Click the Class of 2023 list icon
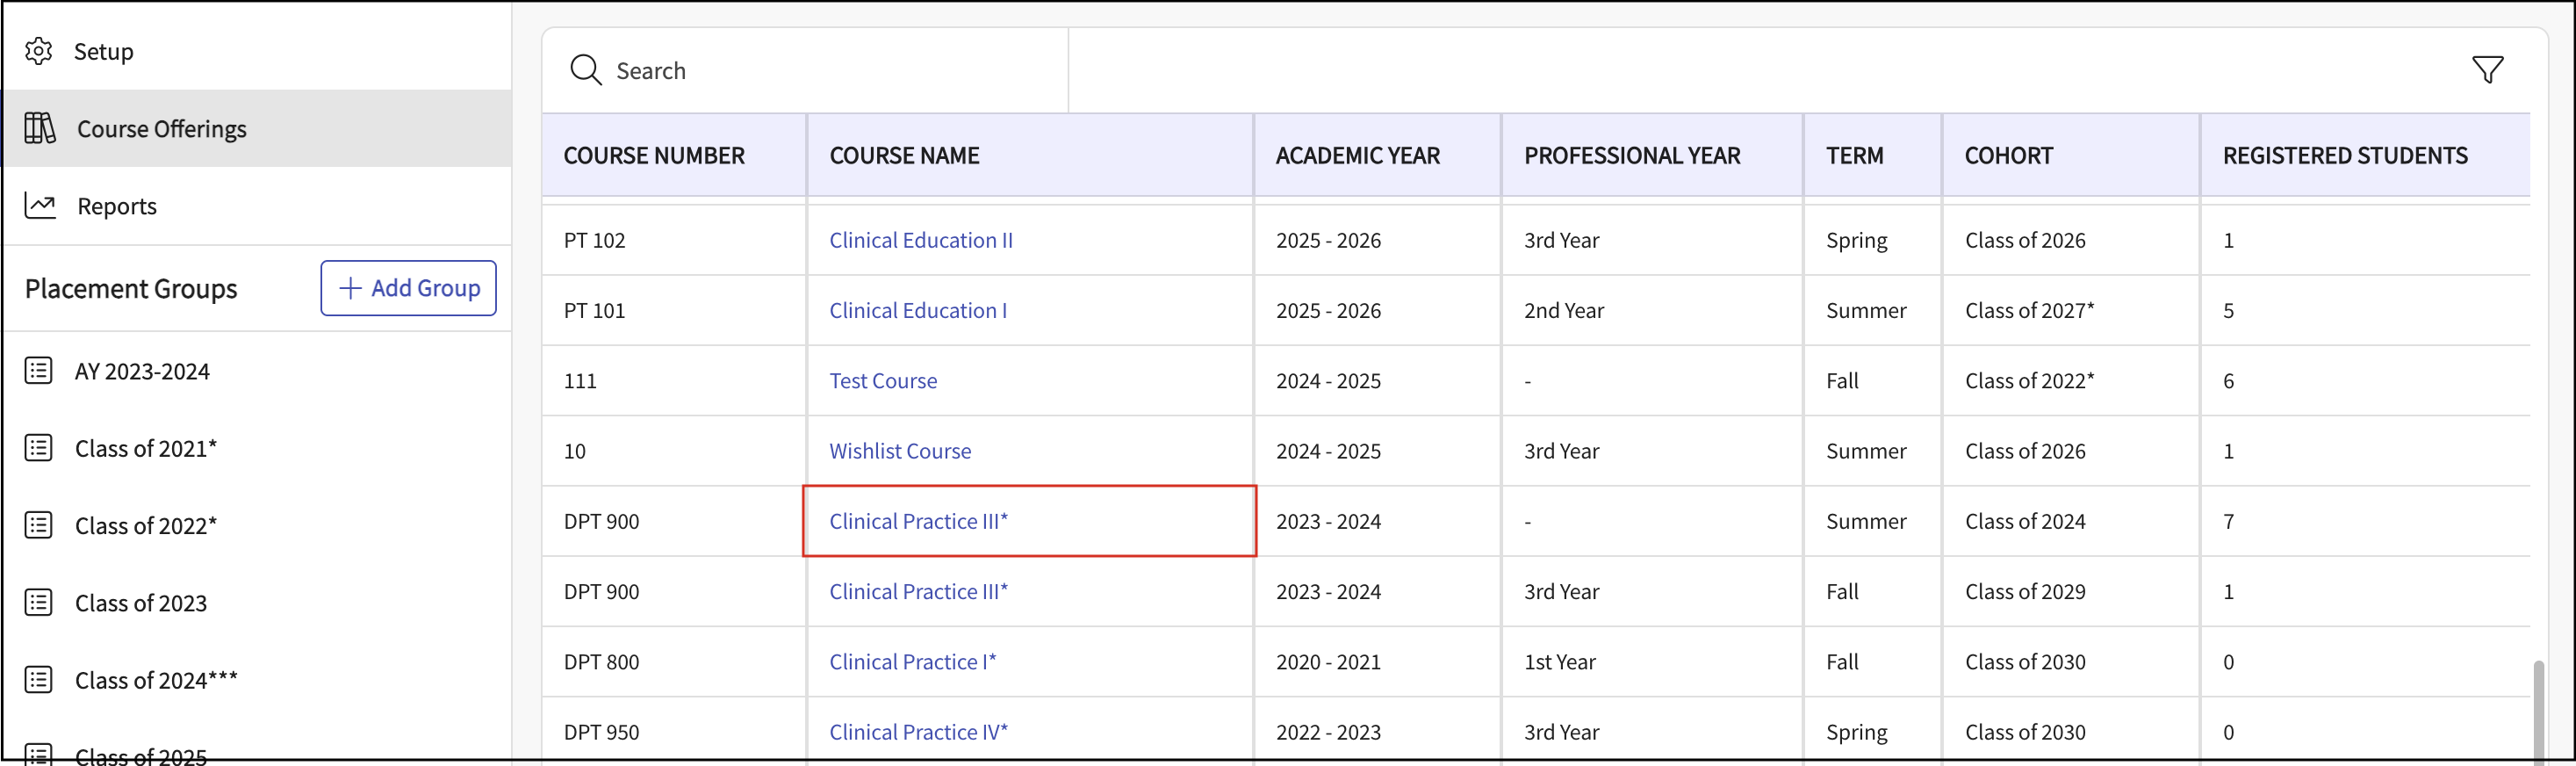The image size is (2576, 766). (x=39, y=603)
